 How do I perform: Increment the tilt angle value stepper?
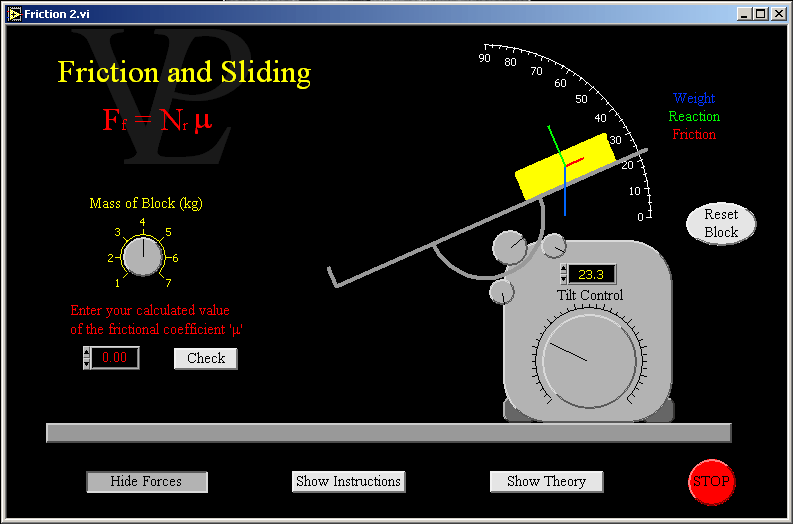(x=563, y=270)
